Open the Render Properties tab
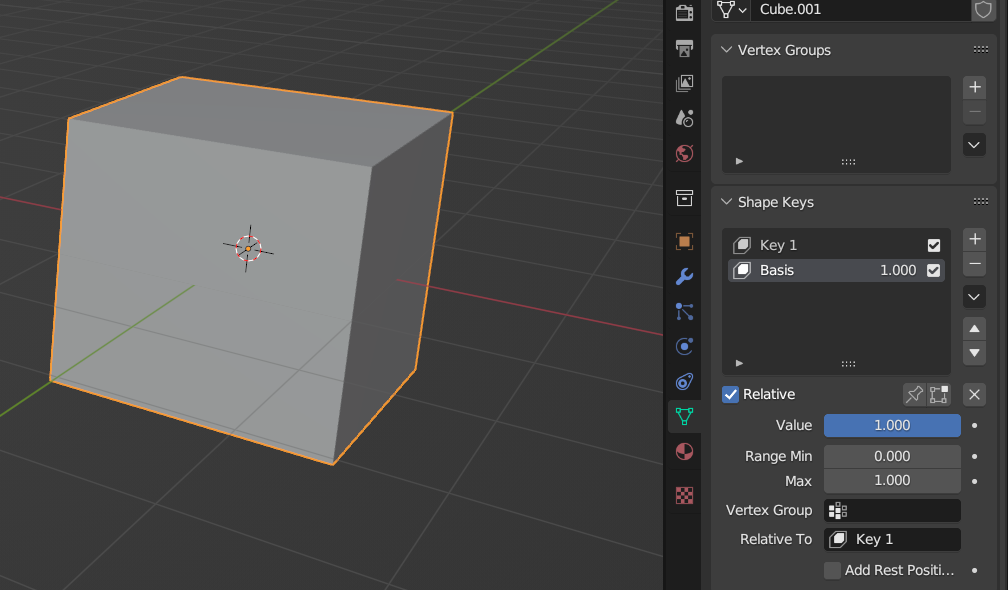The image size is (1008, 590). pos(684,13)
